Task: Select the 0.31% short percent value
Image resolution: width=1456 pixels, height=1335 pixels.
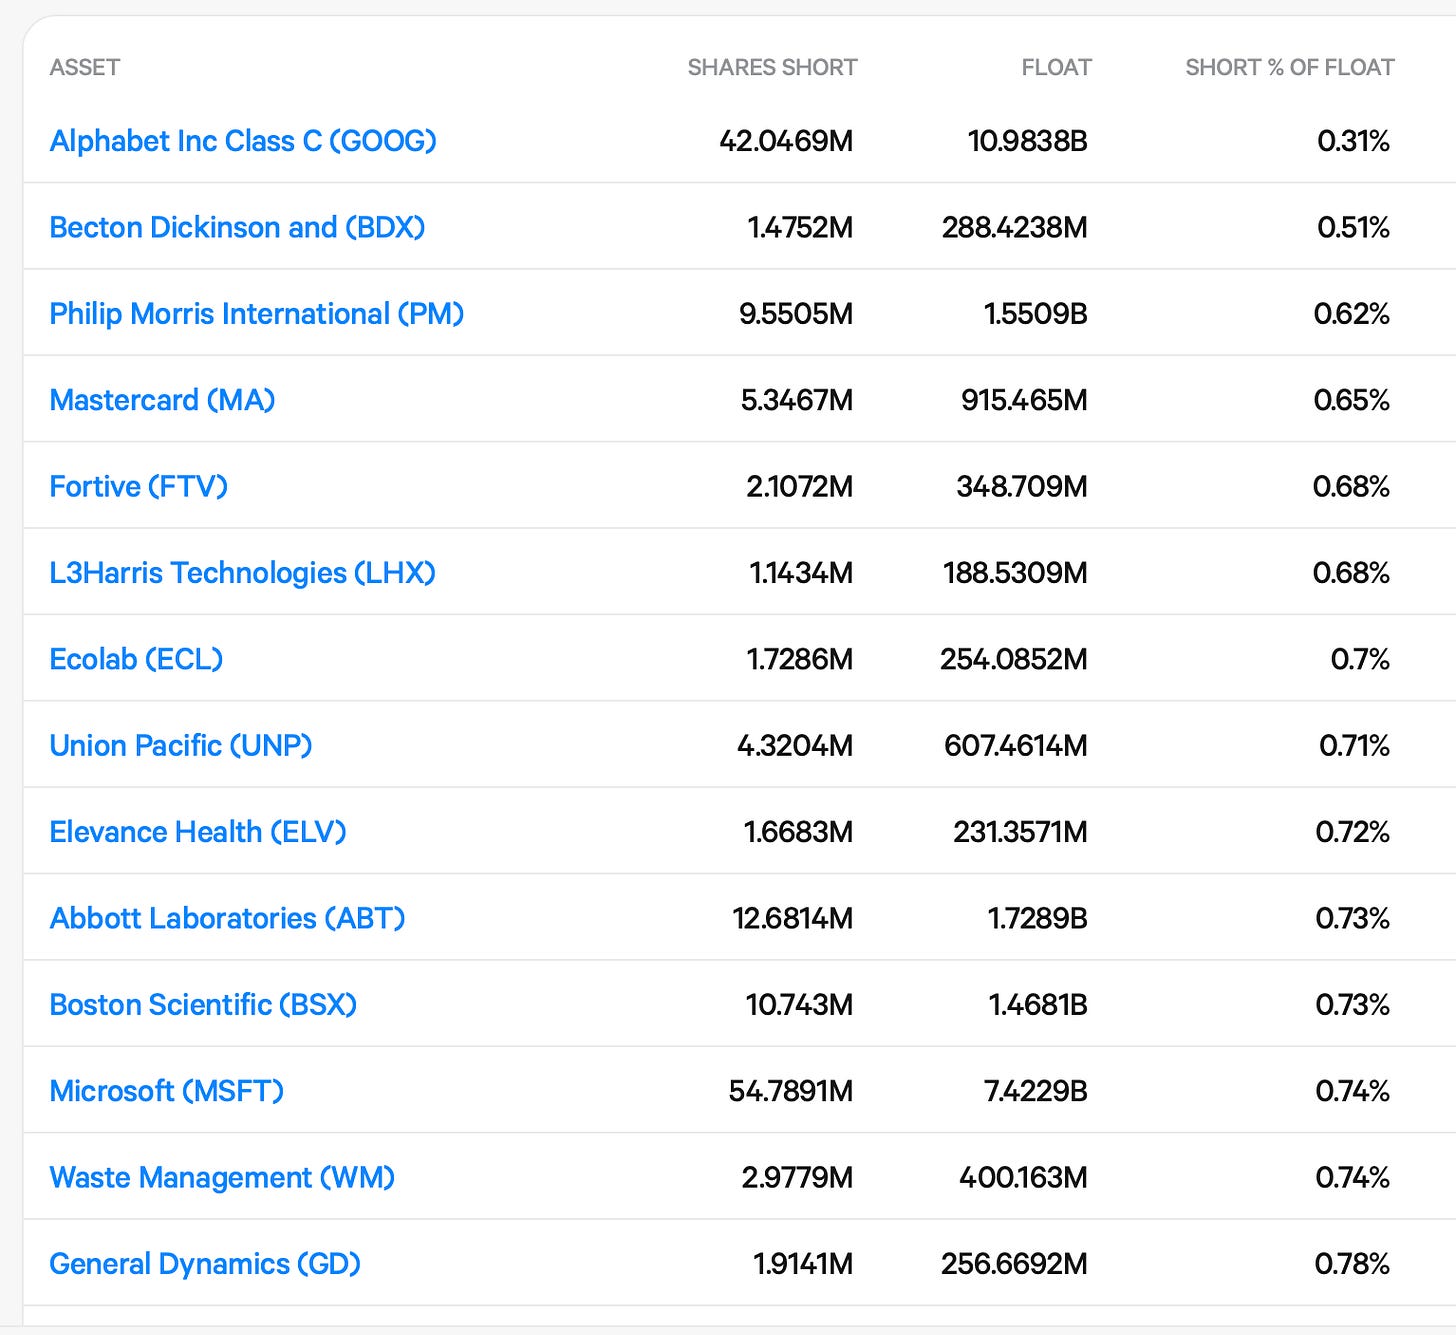Action: [1353, 141]
